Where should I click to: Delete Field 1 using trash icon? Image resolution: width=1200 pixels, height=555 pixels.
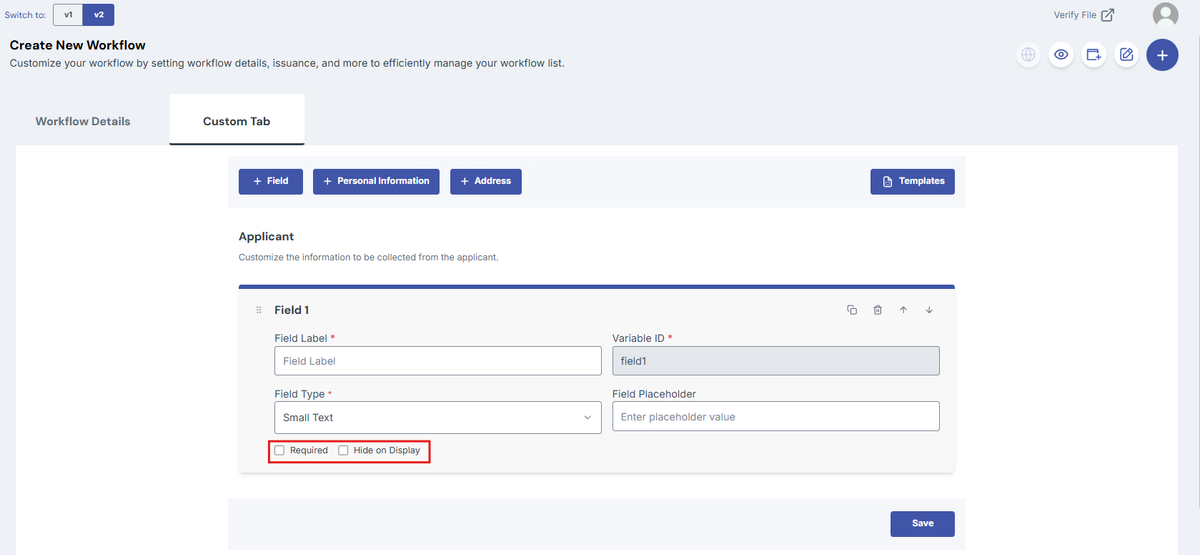tap(878, 310)
